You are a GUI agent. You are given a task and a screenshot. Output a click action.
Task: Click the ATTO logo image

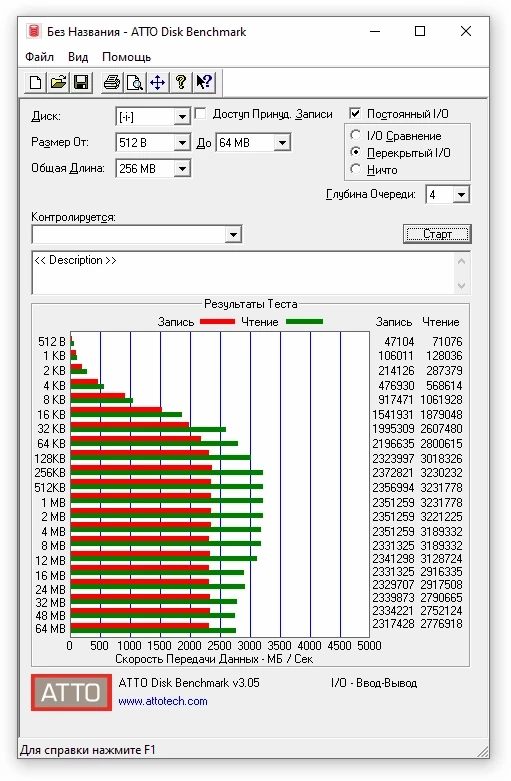(71, 692)
